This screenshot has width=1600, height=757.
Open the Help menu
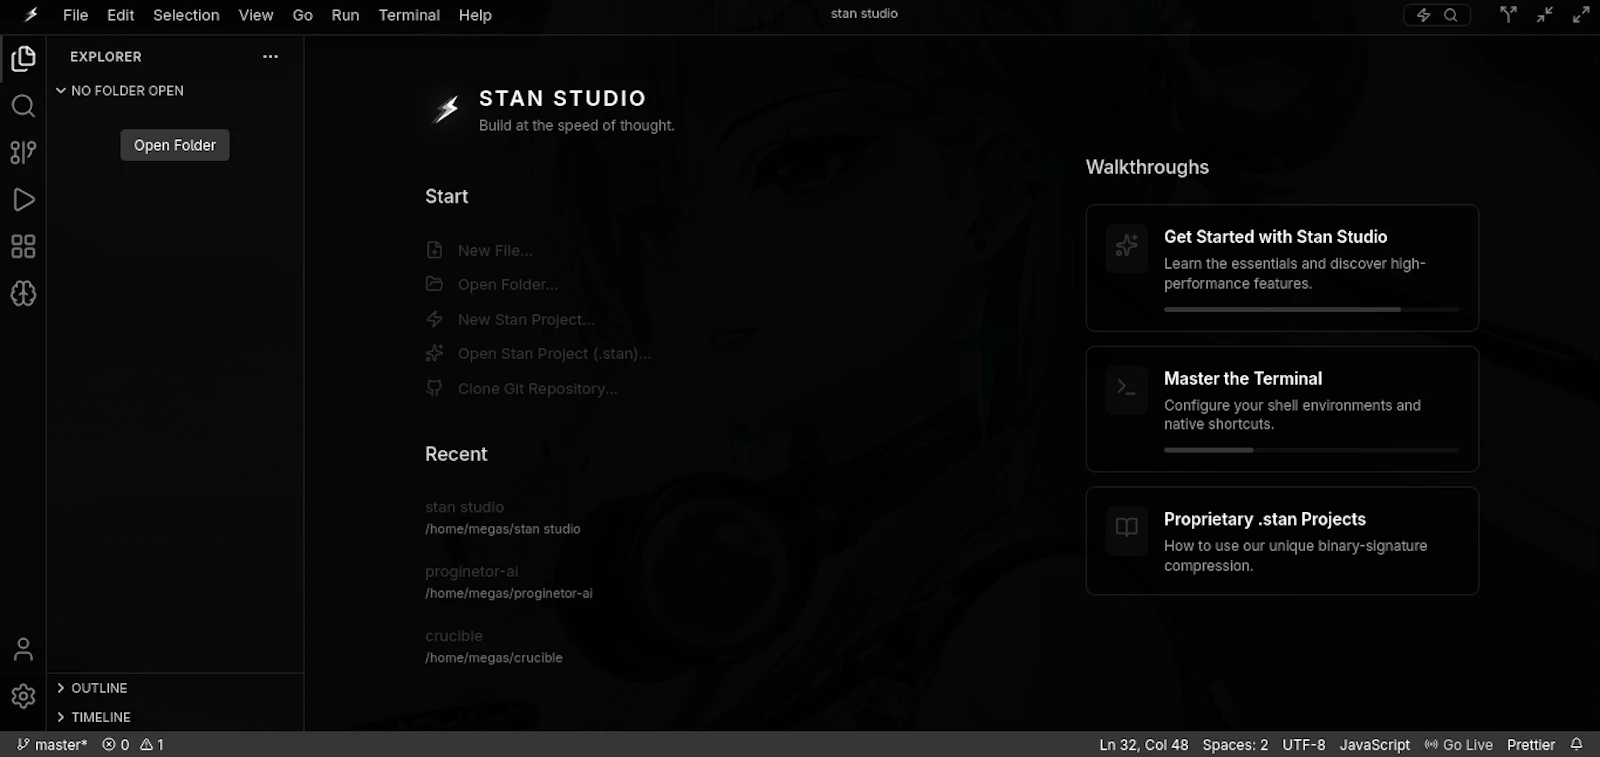475,15
